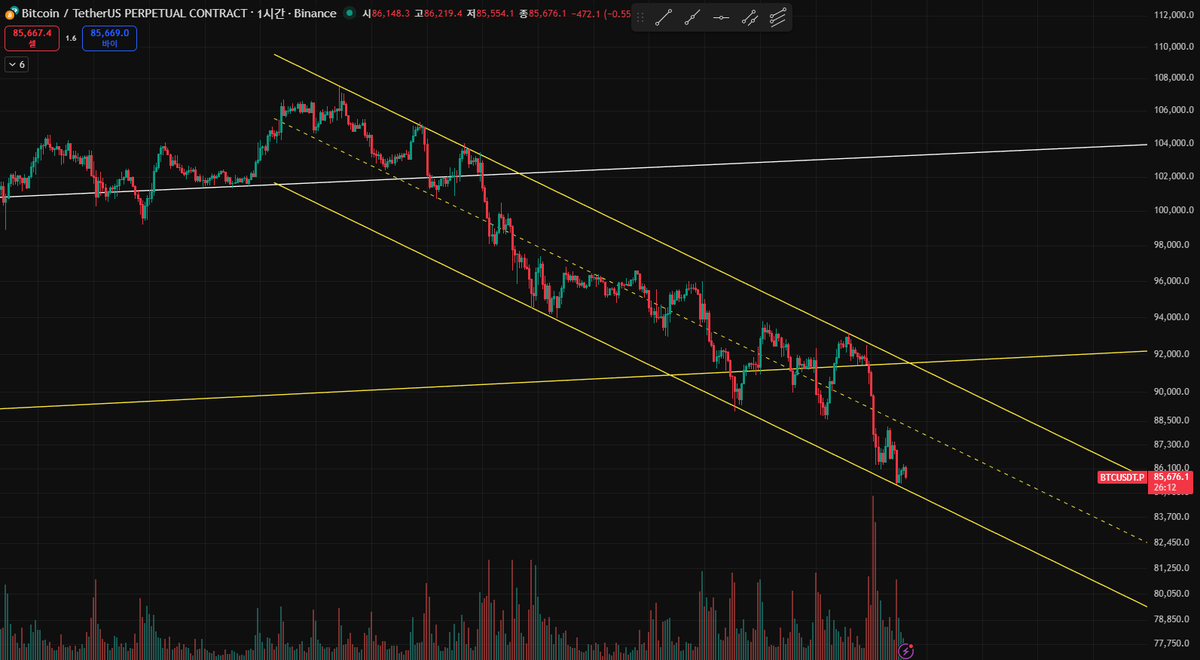The image size is (1200, 660).
Task: Click the 108,000.0 price axis label
Action: (1174, 78)
